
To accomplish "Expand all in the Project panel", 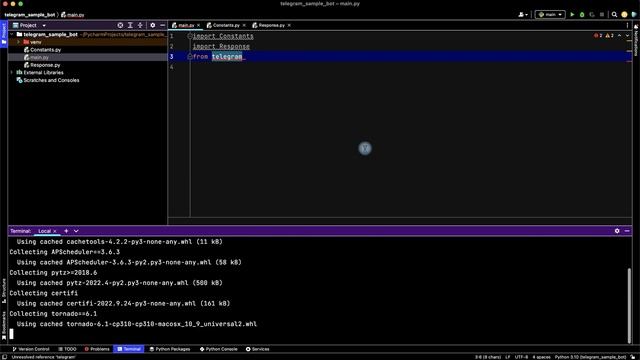I will [x=130, y=25].
